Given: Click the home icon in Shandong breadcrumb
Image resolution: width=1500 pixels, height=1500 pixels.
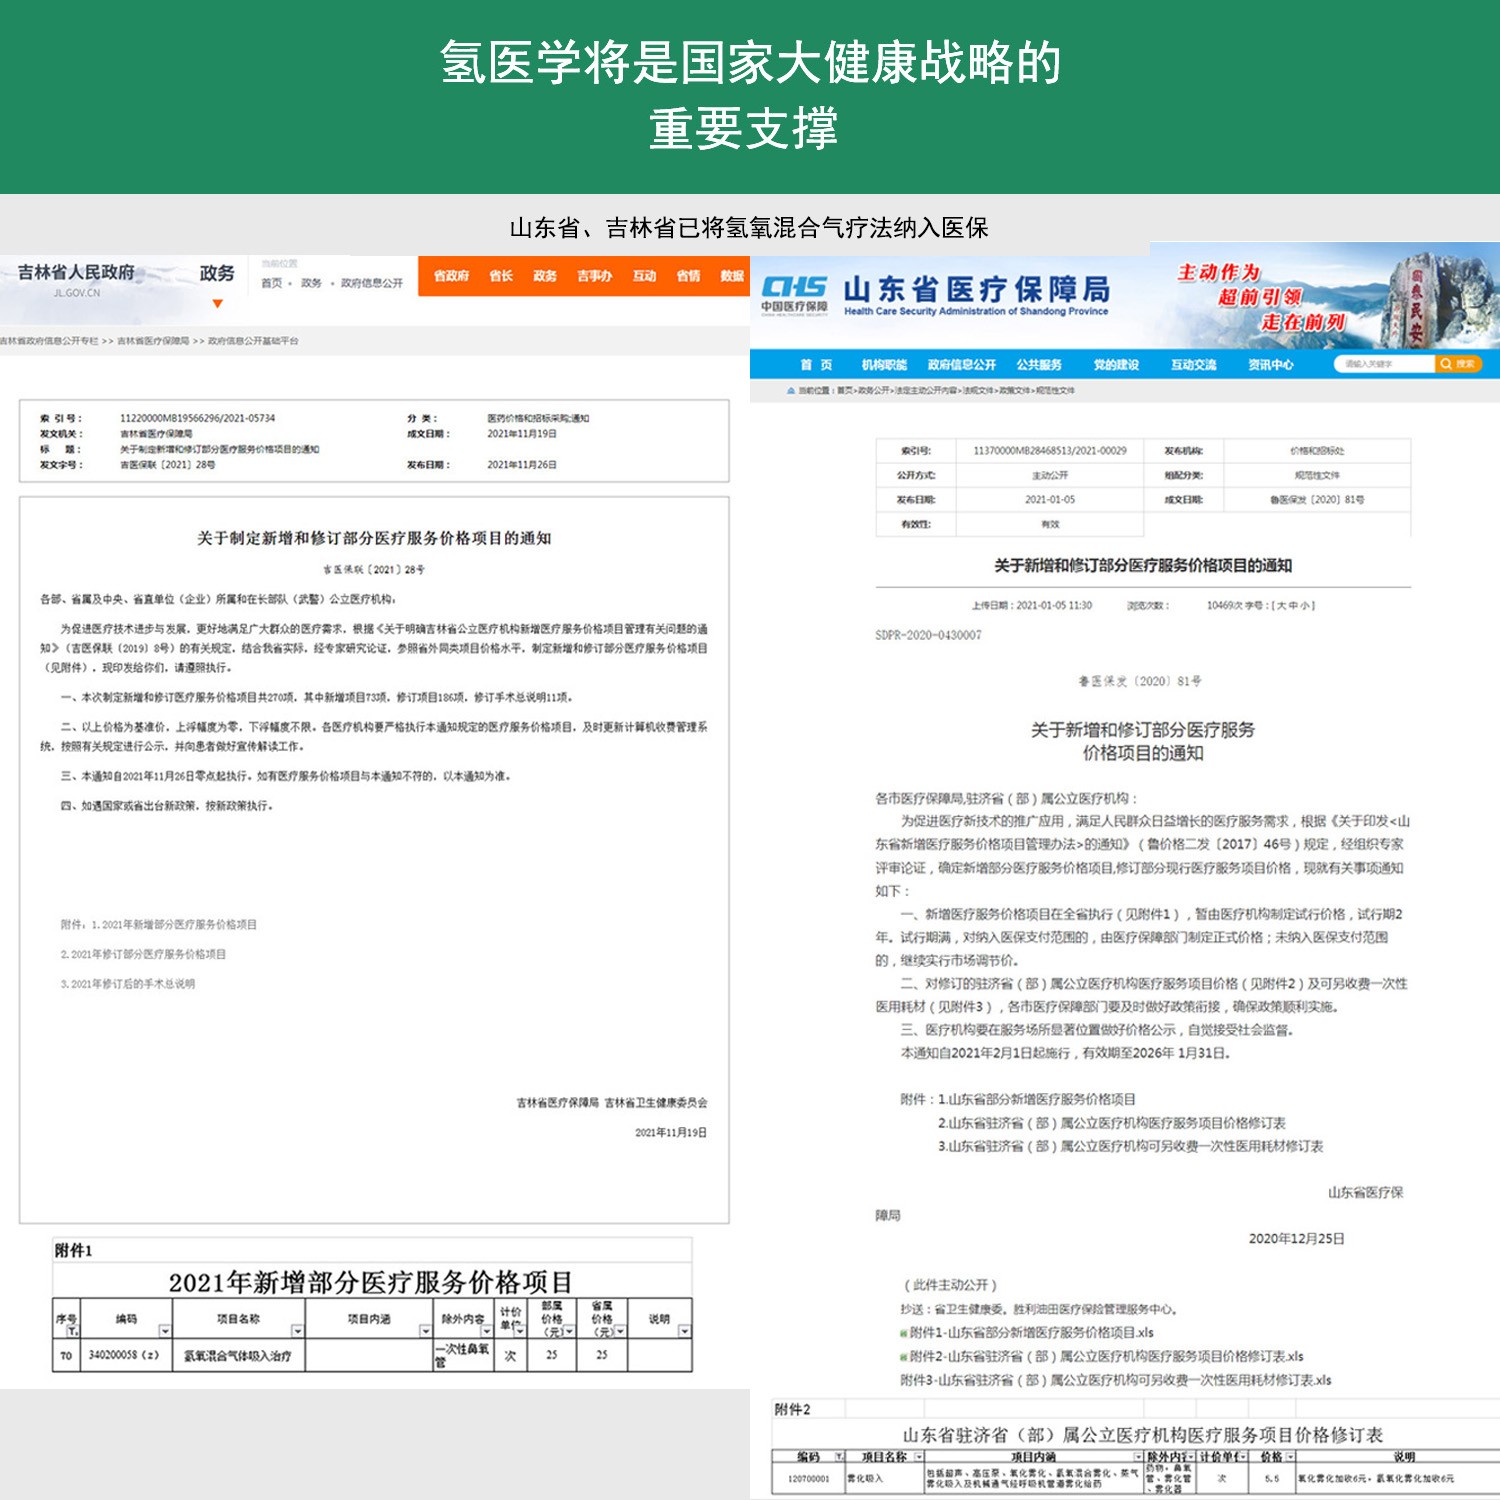Looking at the screenshot, I should coord(790,391).
